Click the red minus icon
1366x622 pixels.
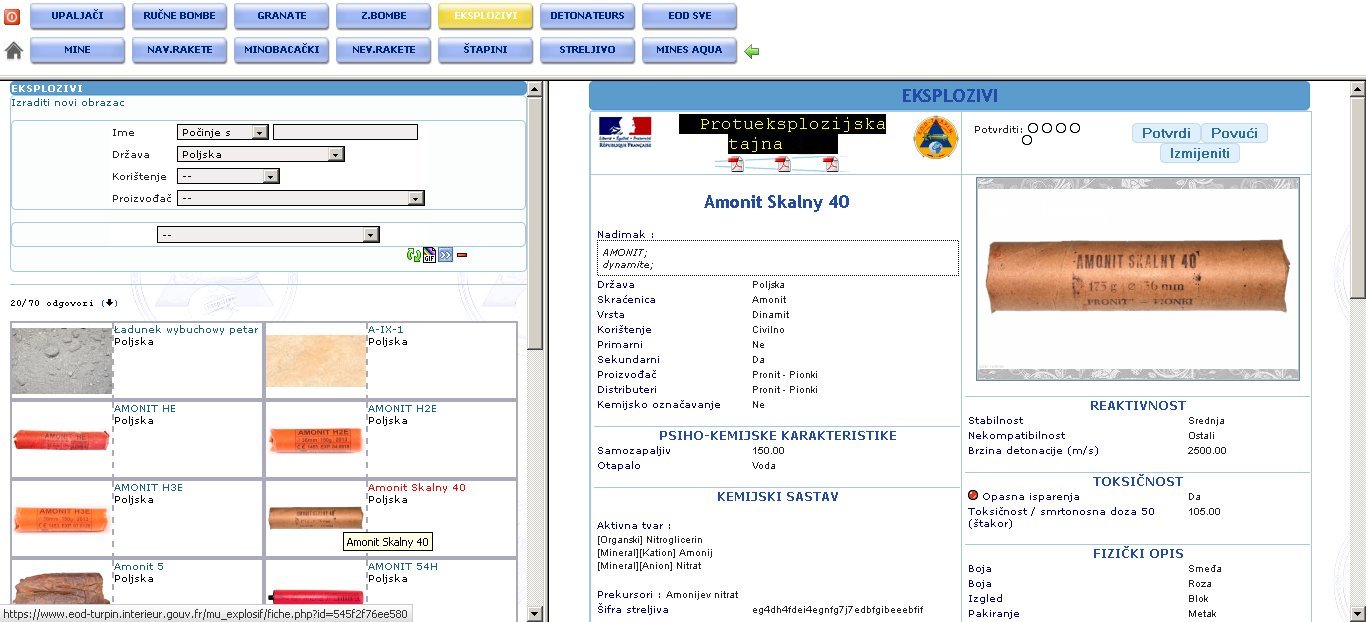[462, 255]
